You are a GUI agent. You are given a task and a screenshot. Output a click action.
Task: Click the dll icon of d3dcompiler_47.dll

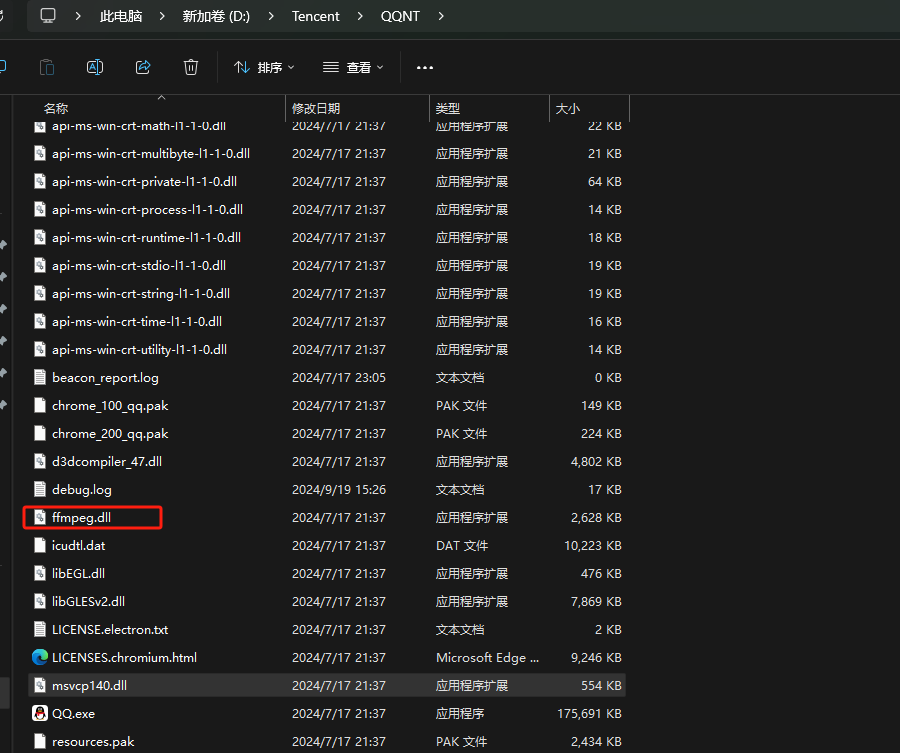point(40,461)
